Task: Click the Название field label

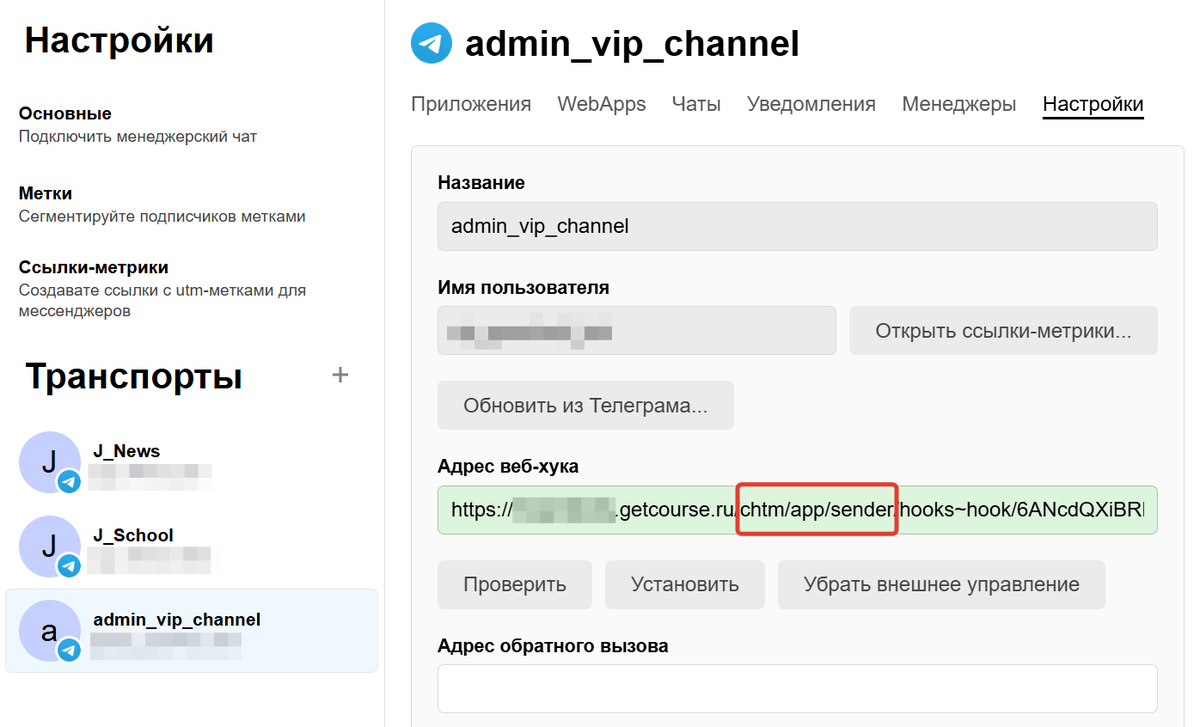Action: pos(482,183)
